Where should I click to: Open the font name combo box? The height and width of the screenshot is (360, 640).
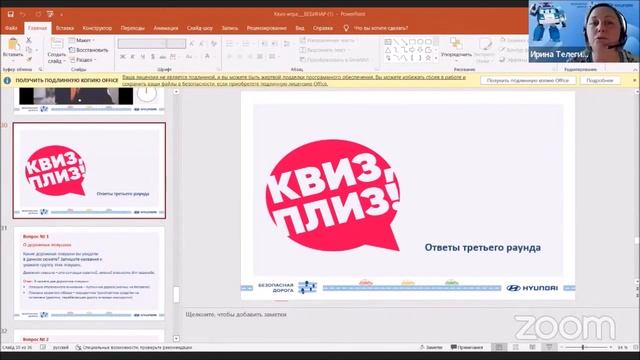[x=142, y=43]
